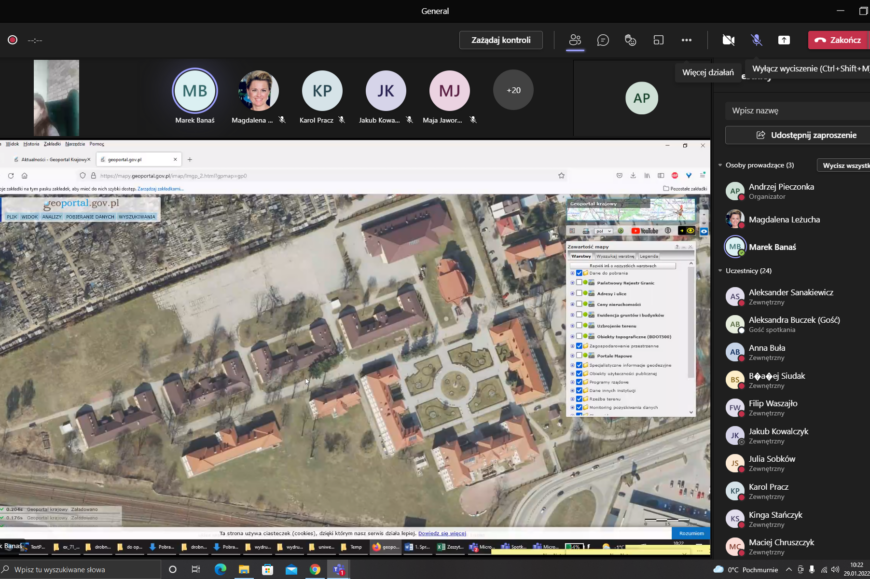The width and height of the screenshot is (870, 579).
Task: Click the reload icon in shared browser
Action: (x=11, y=175)
